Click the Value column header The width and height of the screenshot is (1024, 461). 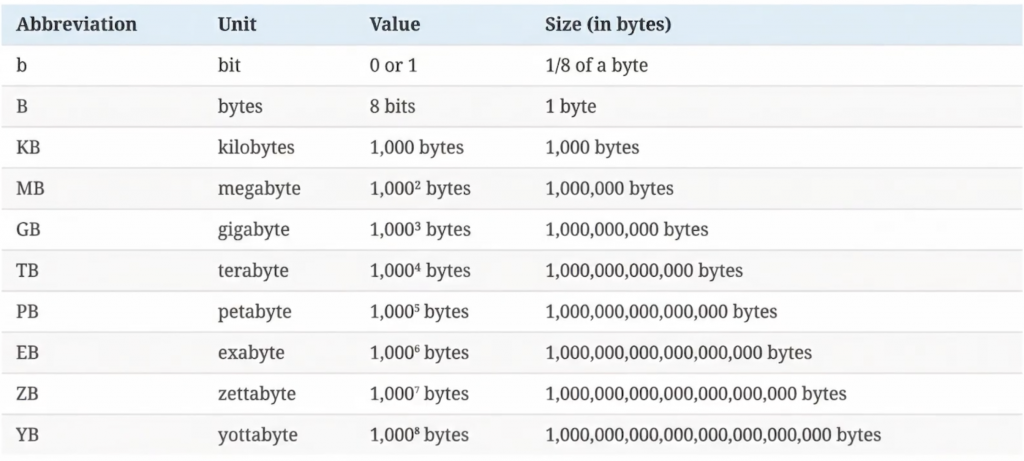395,24
